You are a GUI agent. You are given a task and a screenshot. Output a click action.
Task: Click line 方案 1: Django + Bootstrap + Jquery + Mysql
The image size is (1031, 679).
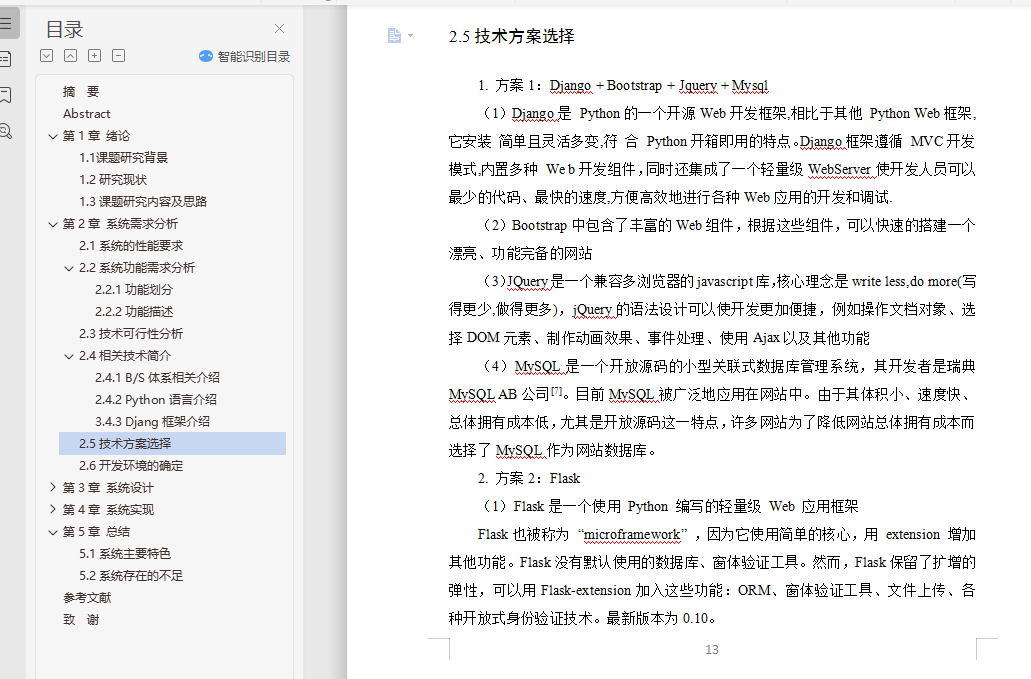click(x=623, y=85)
